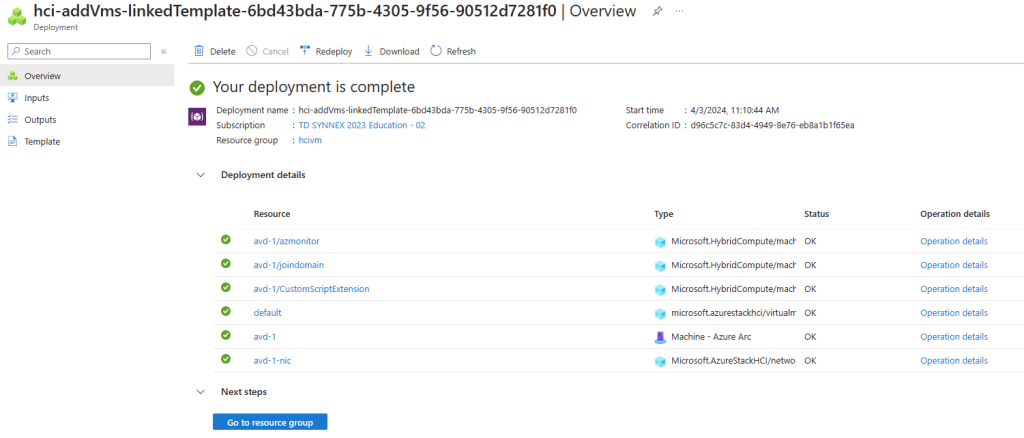1024x438 pixels.
Task: Click the type cube icon in avd-1-nic row
Action: click(660, 361)
